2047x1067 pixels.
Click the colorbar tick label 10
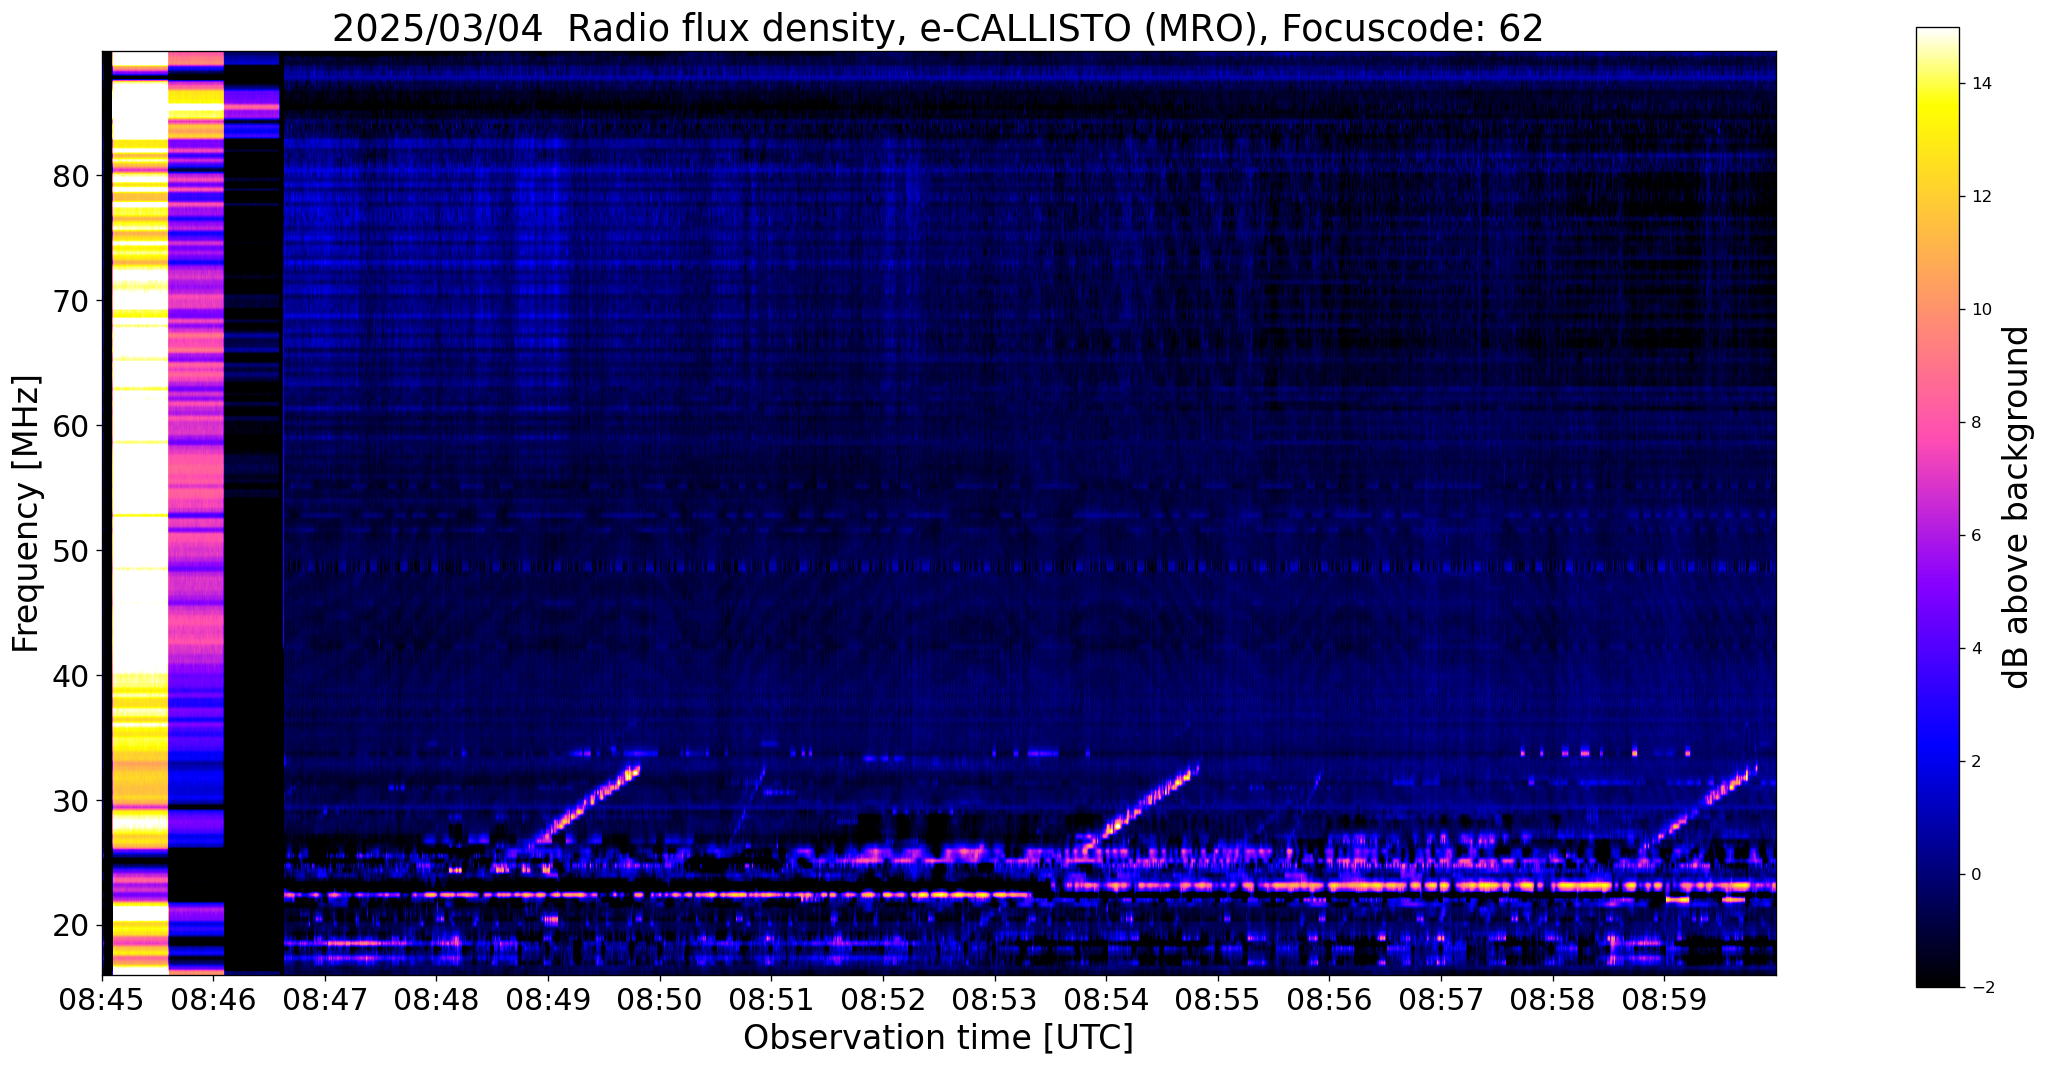pos(1979,310)
